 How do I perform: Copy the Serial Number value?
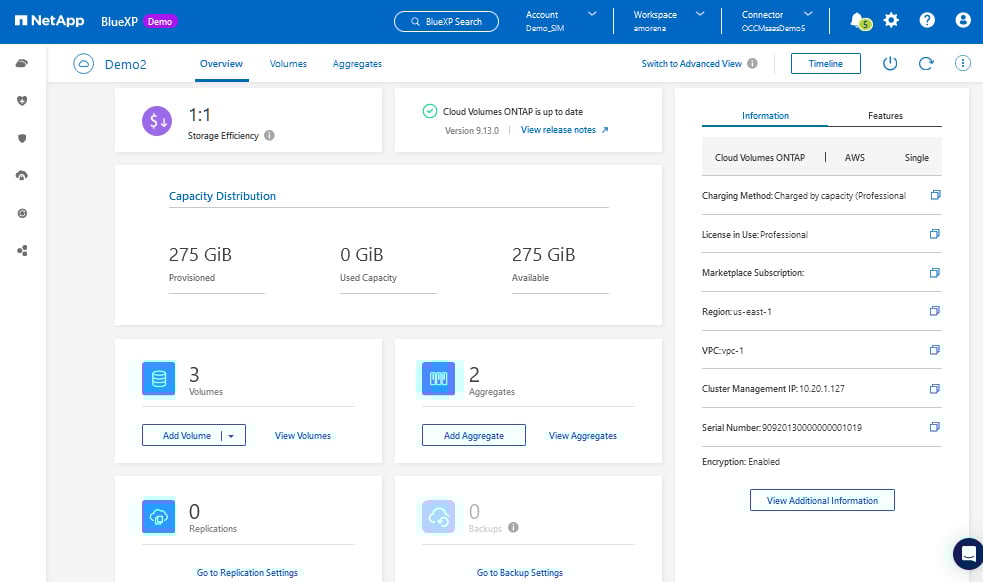[934, 427]
